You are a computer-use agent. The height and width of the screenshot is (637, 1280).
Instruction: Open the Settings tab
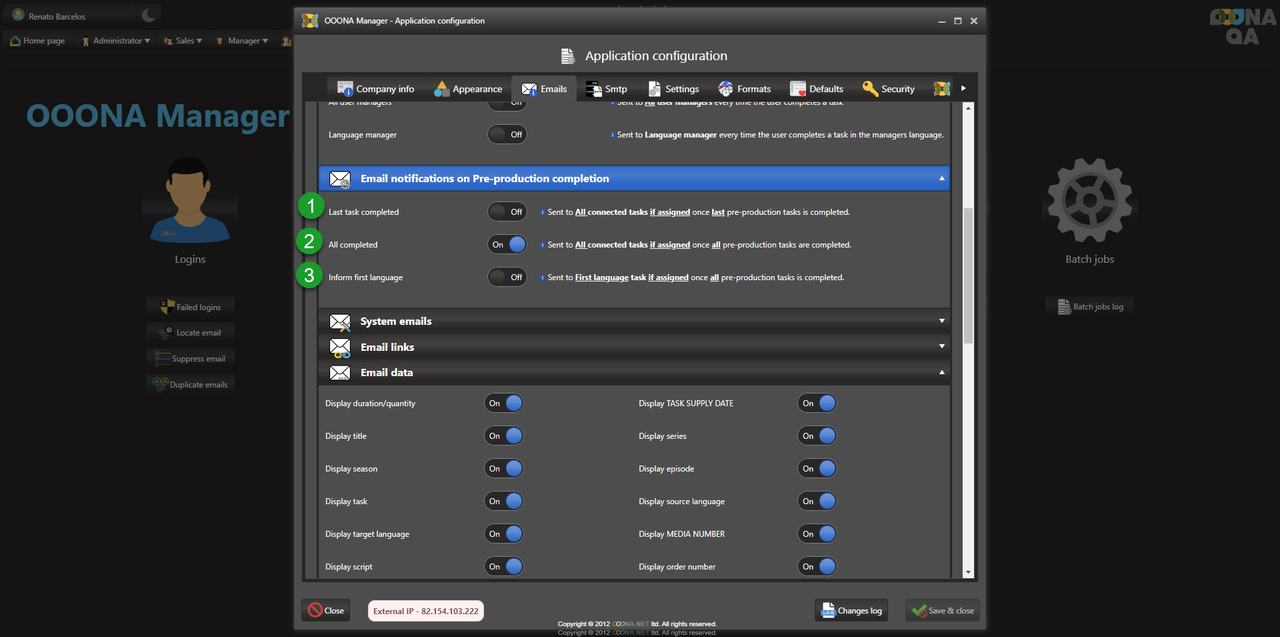[x=673, y=89]
